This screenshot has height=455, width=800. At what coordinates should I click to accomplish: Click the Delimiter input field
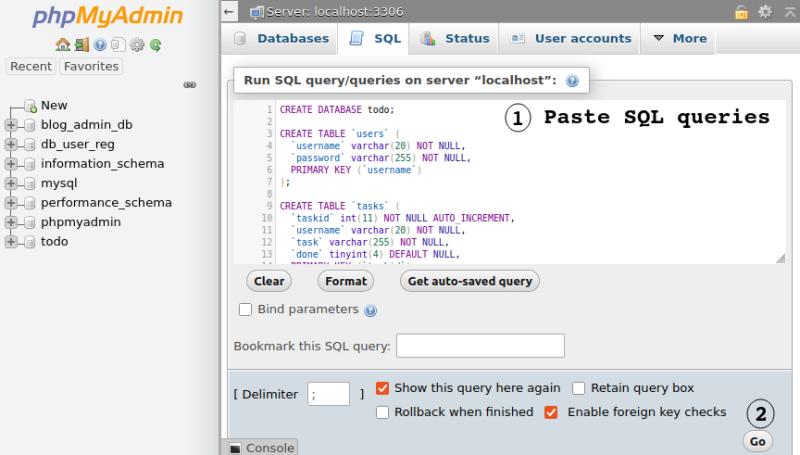point(329,394)
